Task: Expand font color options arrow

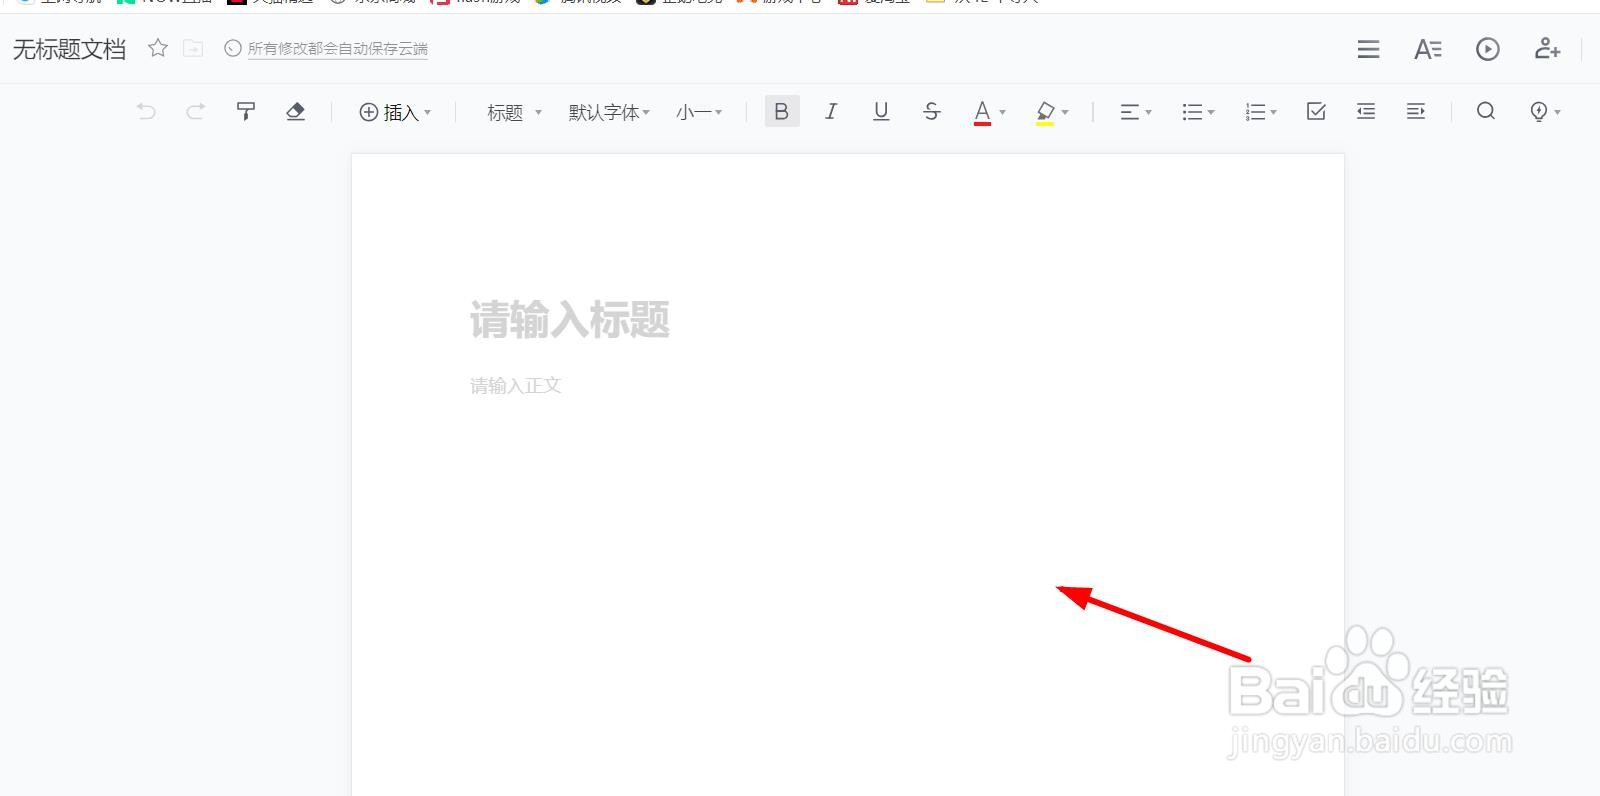Action: [1002, 112]
